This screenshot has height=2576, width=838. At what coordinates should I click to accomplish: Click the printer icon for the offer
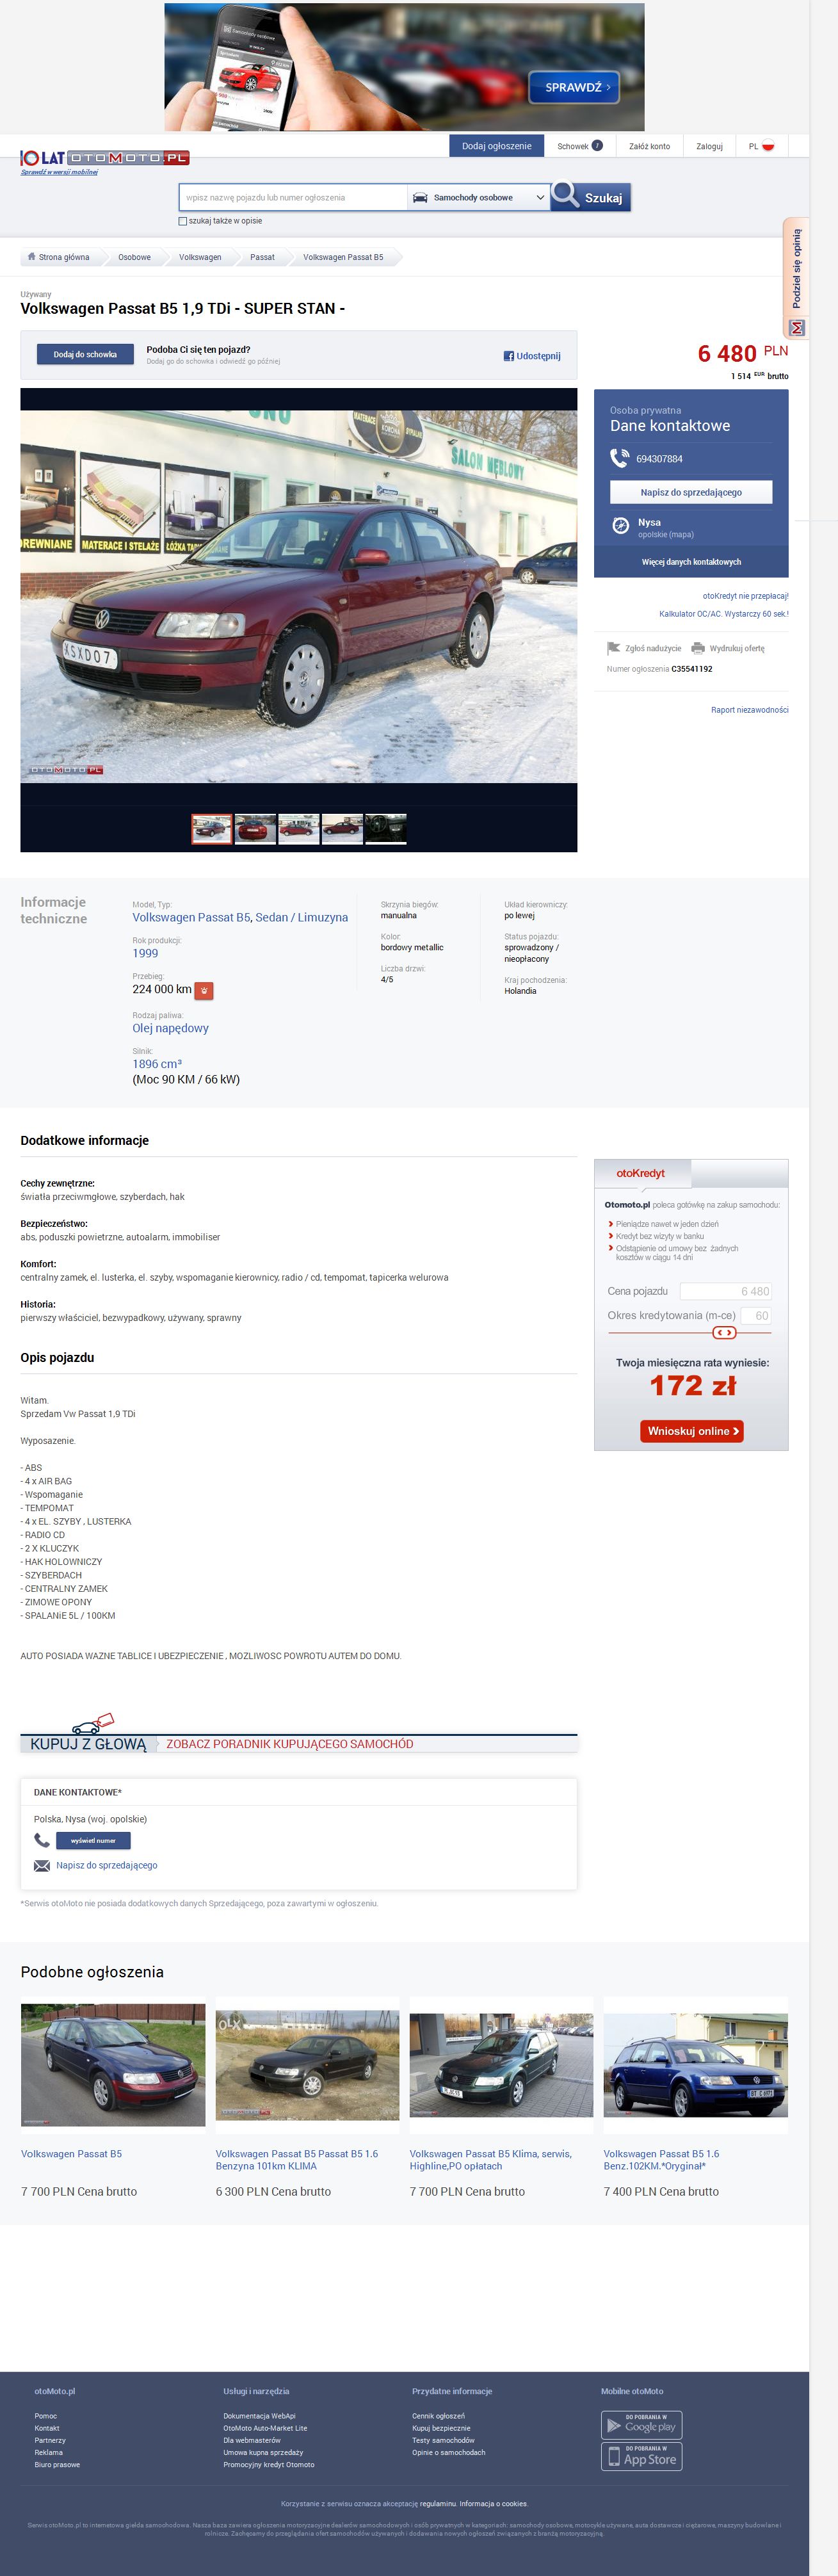pyautogui.click(x=698, y=648)
